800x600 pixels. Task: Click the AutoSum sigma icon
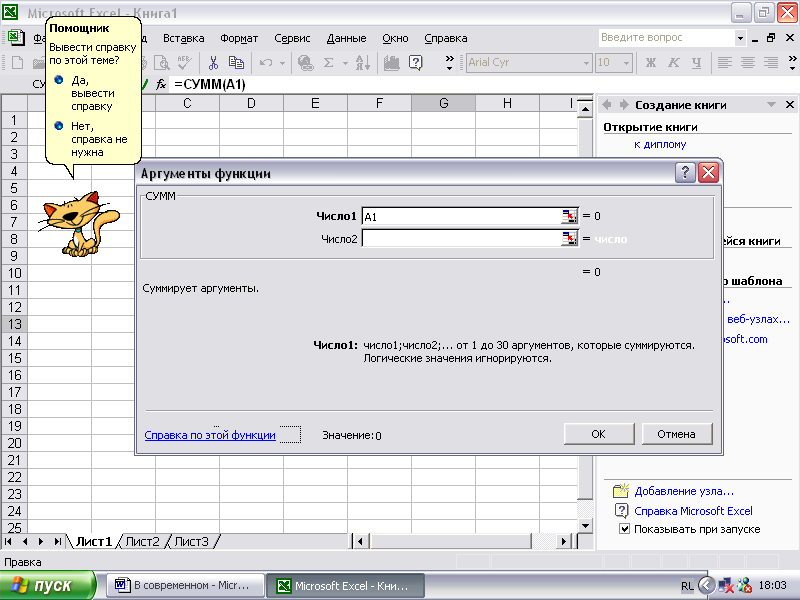329,63
